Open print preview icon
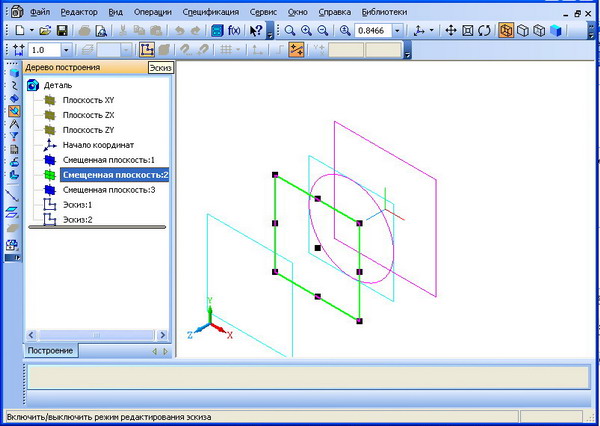This screenshot has width=600, height=426. pyautogui.click(x=101, y=30)
